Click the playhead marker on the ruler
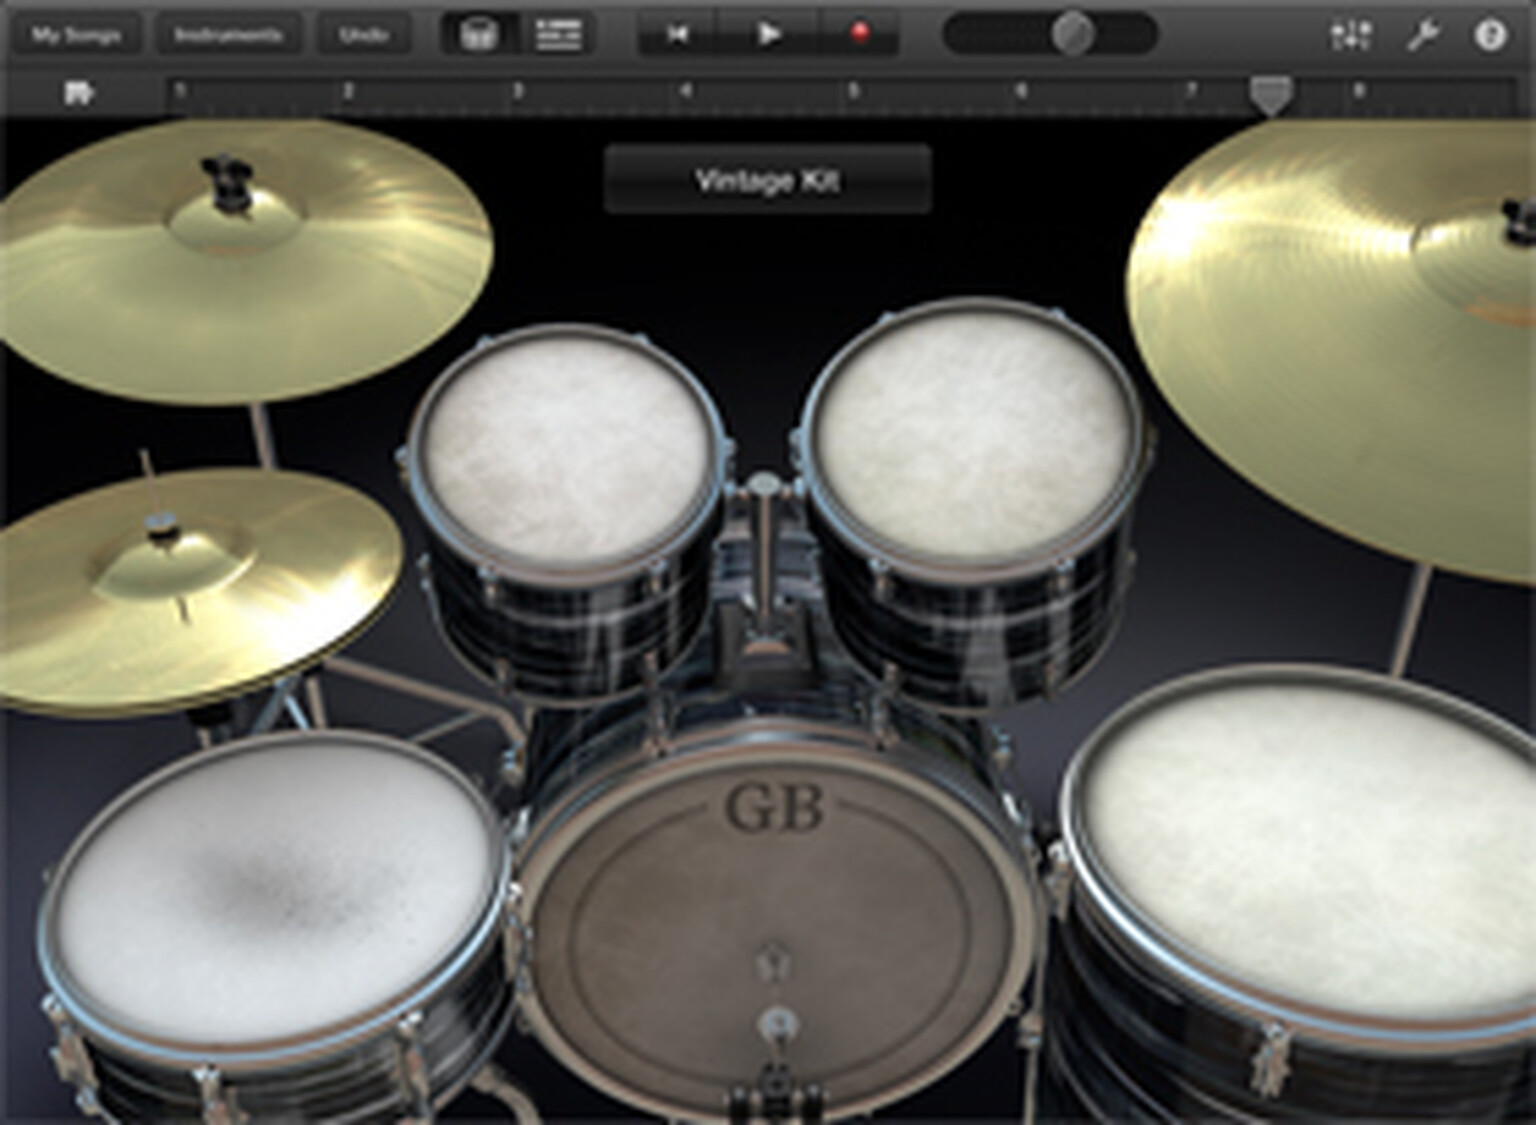The height and width of the screenshot is (1125, 1536). point(1271,95)
